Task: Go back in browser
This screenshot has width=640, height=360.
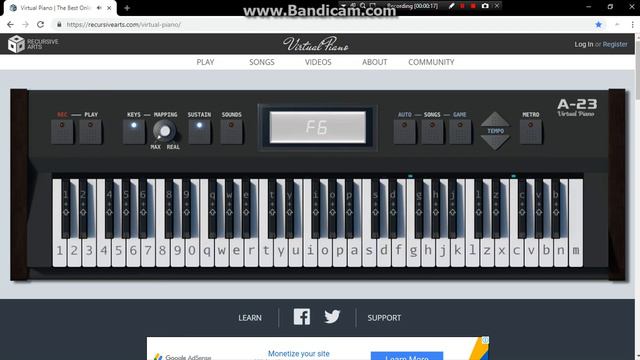Action: coord(11,24)
